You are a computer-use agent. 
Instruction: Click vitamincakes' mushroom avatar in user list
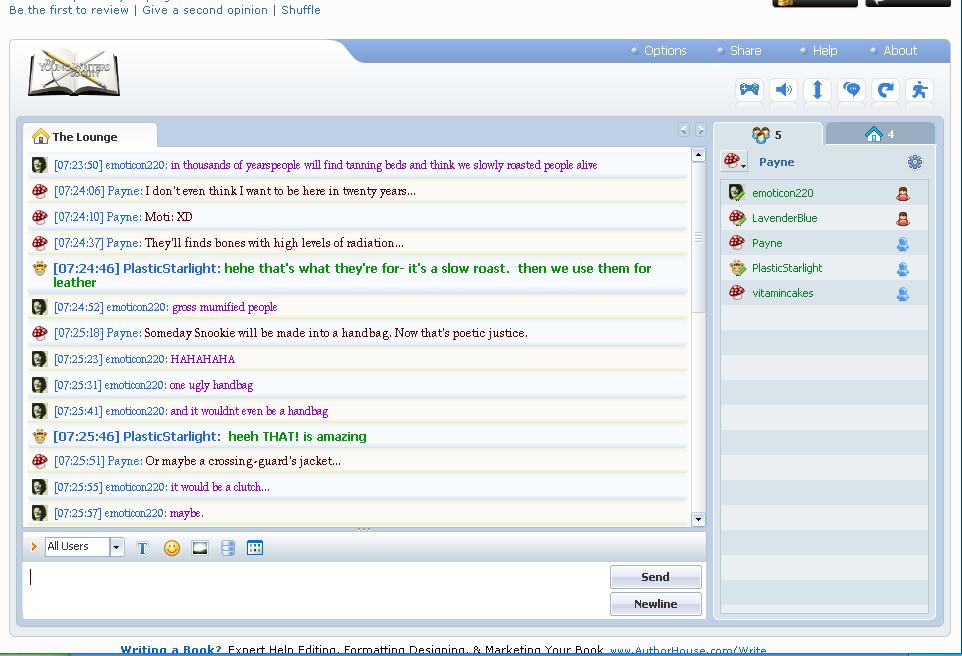pos(736,293)
